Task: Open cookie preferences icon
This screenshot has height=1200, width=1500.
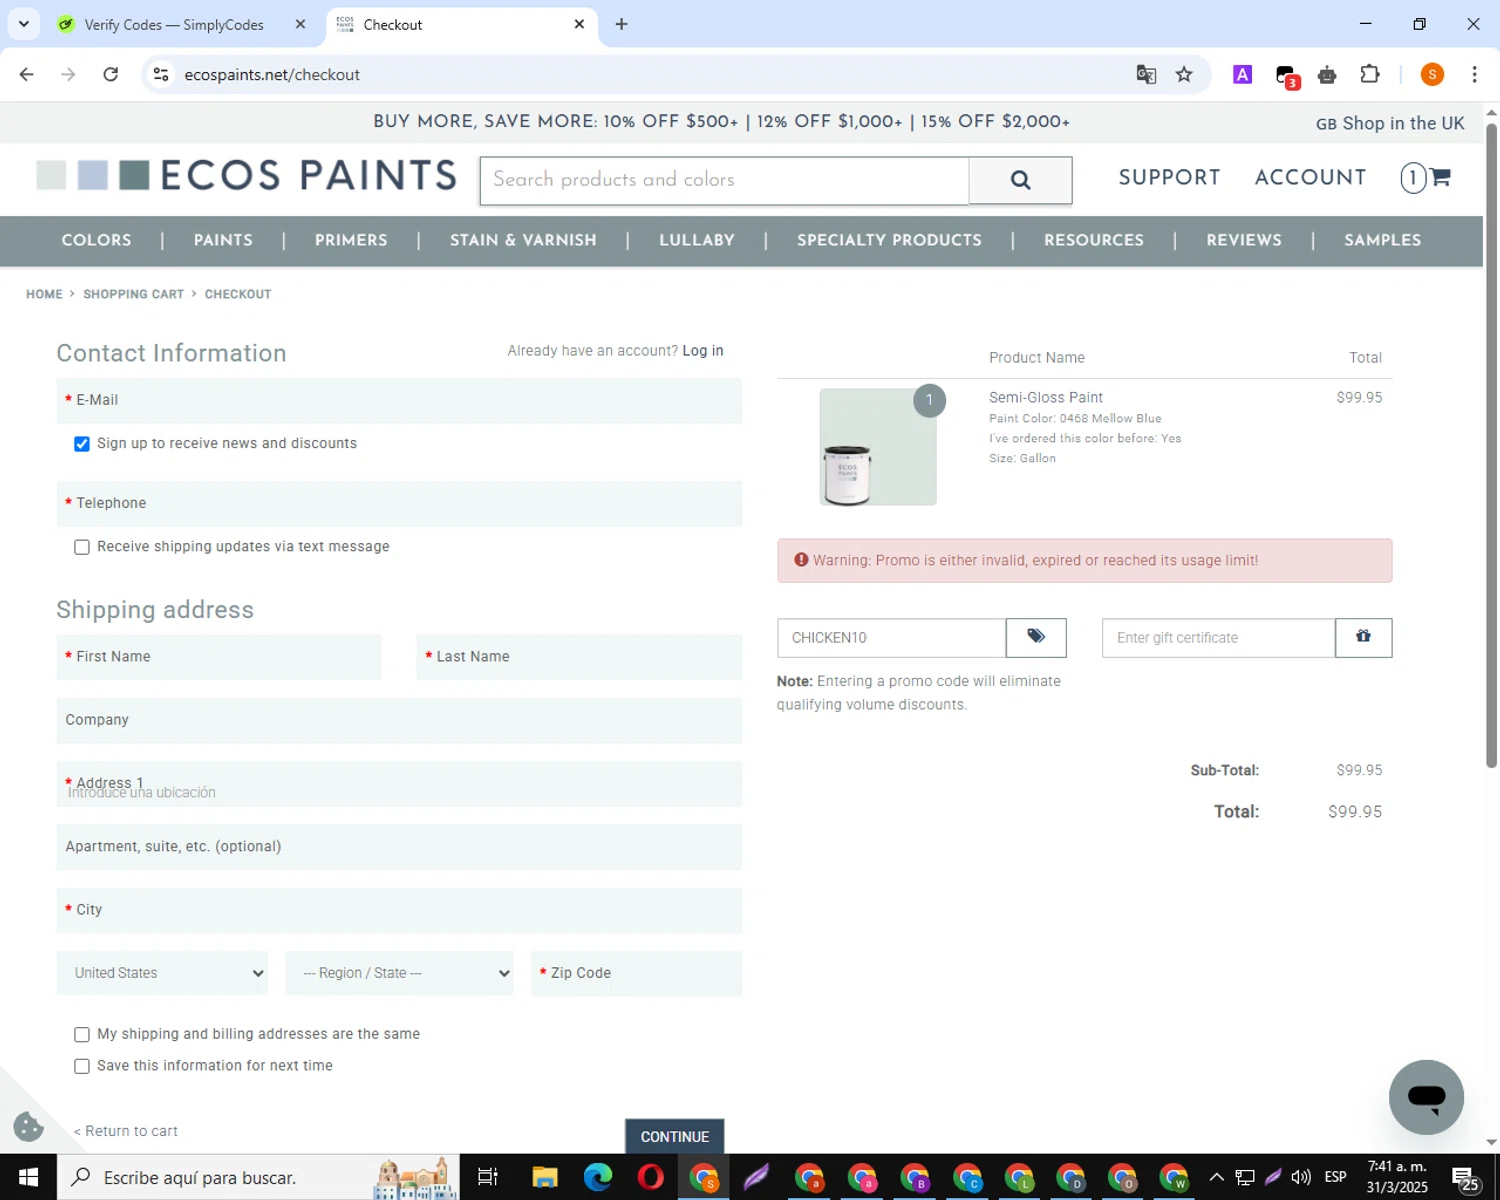Action: (28, 1127)
